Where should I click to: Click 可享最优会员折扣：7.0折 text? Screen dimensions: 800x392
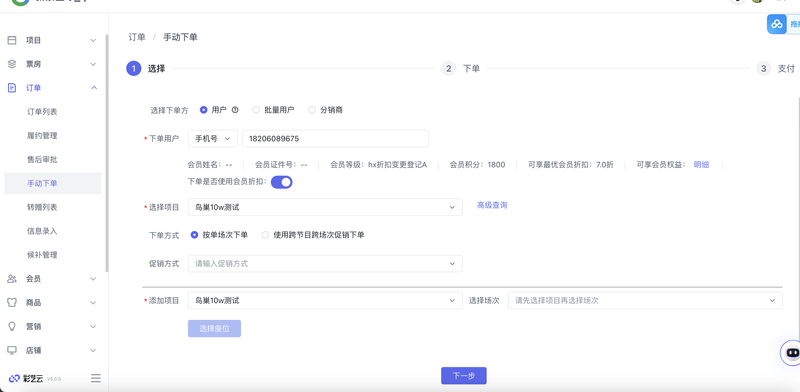point(571,164)
